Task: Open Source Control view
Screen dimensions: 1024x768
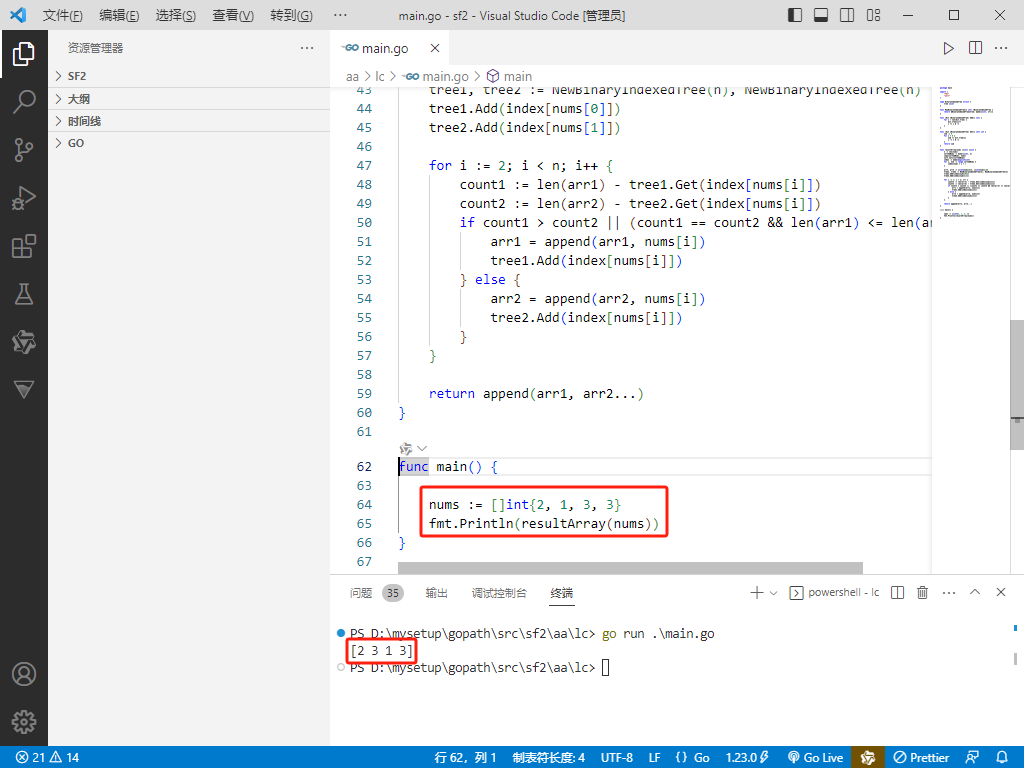Action: (x=24, y=150)
